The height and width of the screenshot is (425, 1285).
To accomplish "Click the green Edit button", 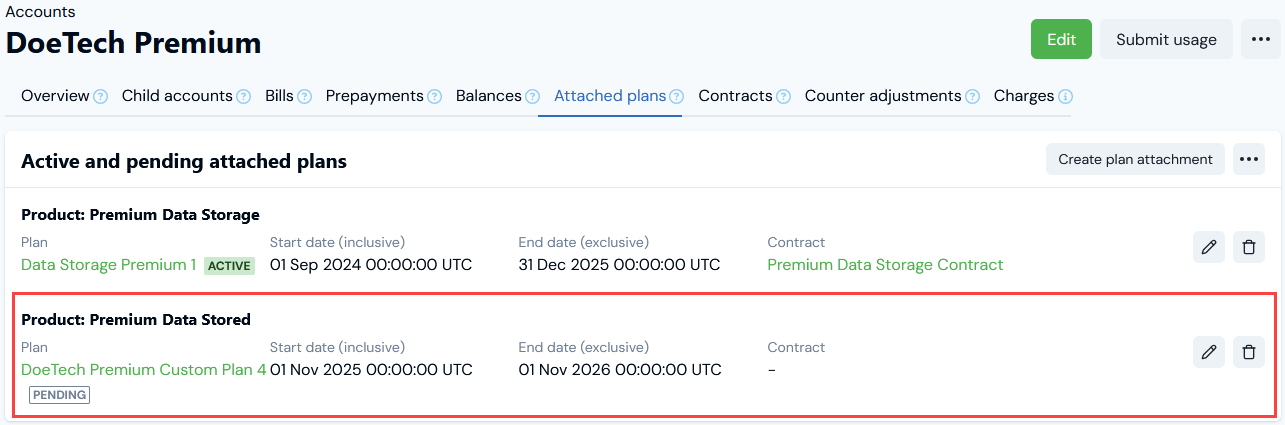I will (1061, 40).
